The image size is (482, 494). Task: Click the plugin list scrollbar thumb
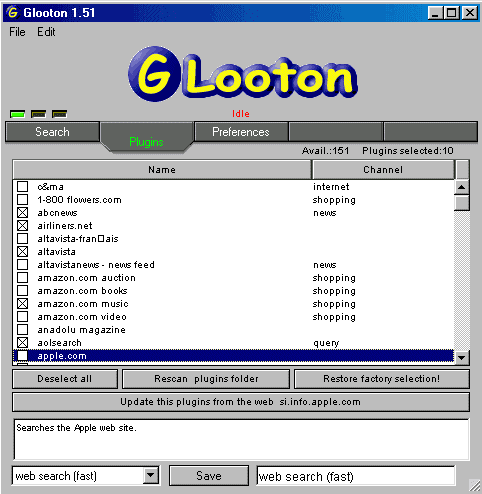462,203
